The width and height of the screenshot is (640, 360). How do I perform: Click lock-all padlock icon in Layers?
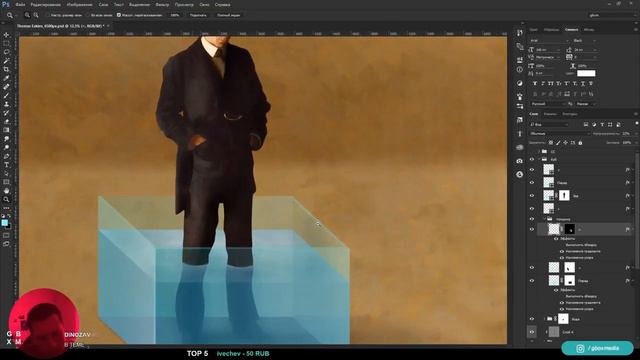[580, 143]
